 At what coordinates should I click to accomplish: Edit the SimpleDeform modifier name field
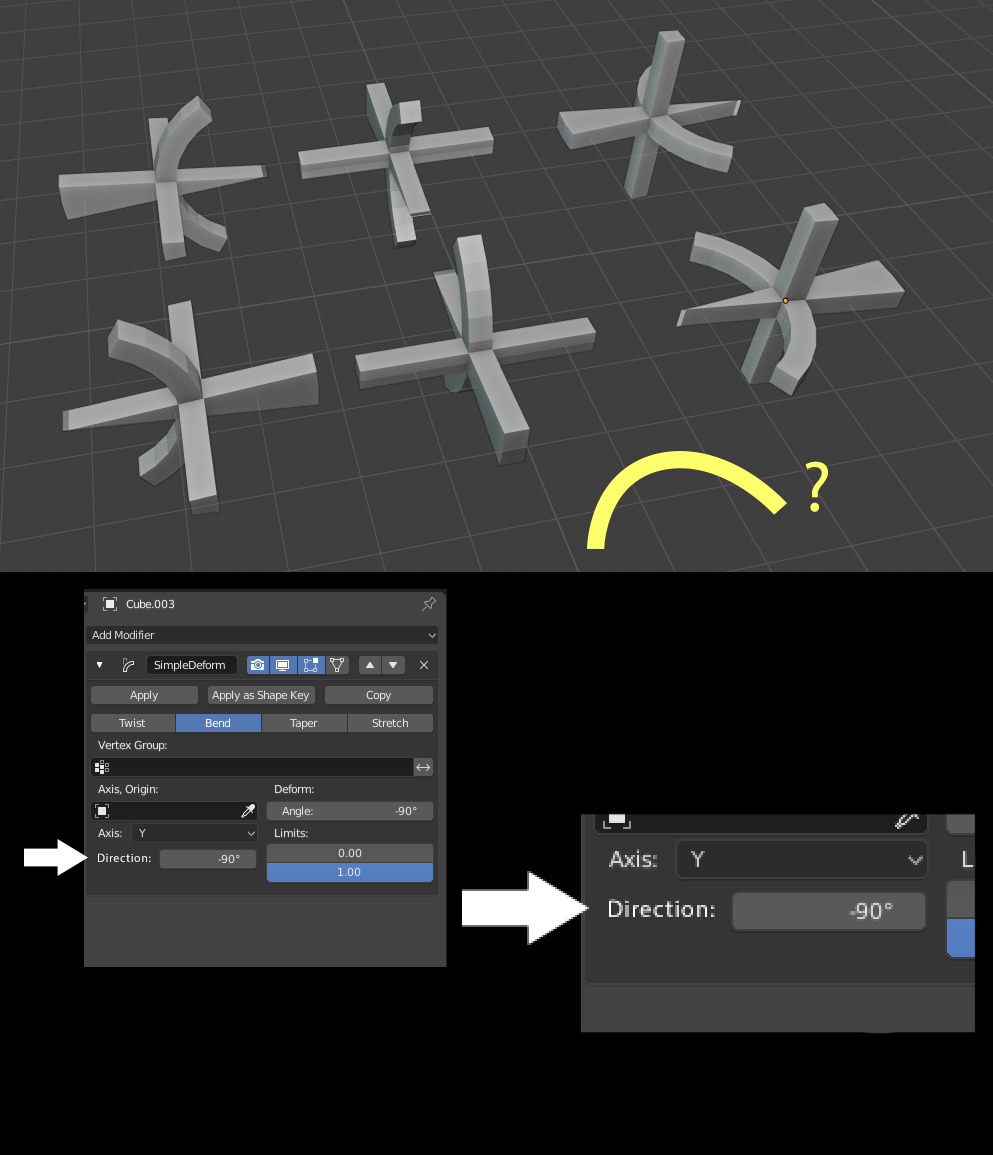(x=192, y=665)
